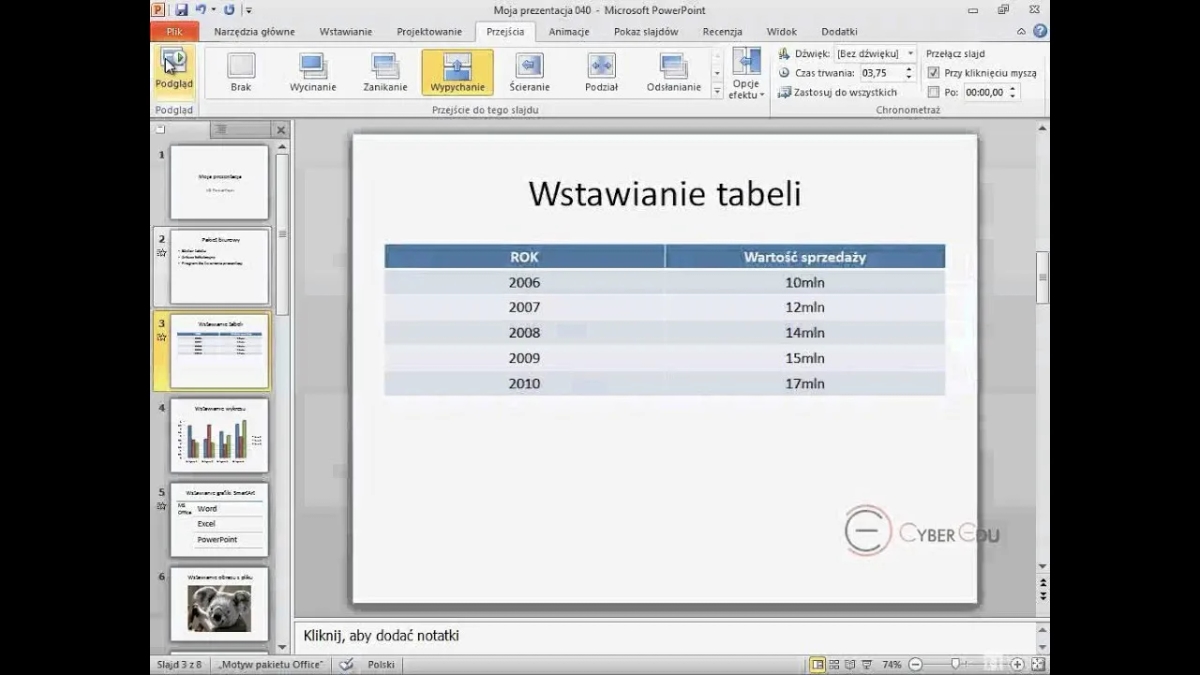Select slide 4 chart thumbnail

tap(219, 435)
